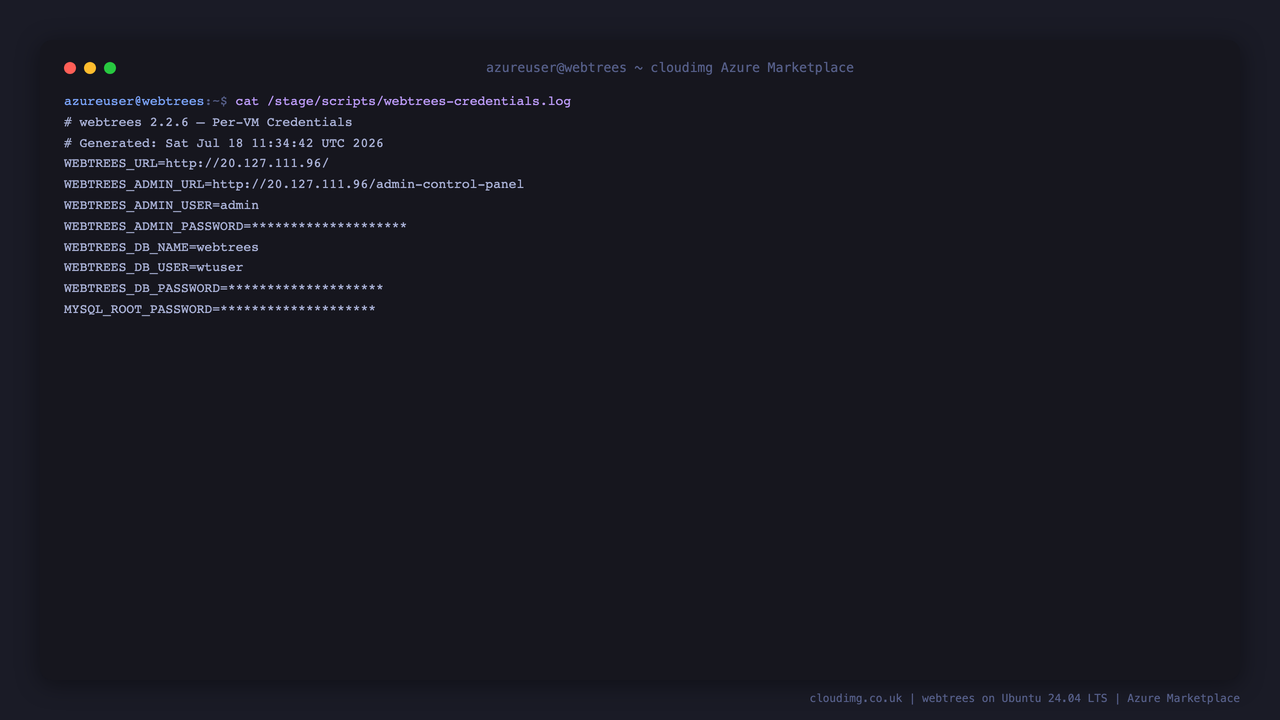The width and height of the screenshot is (1280, 720).
Task: Click the red close window dot
Action: click(70, 68)
